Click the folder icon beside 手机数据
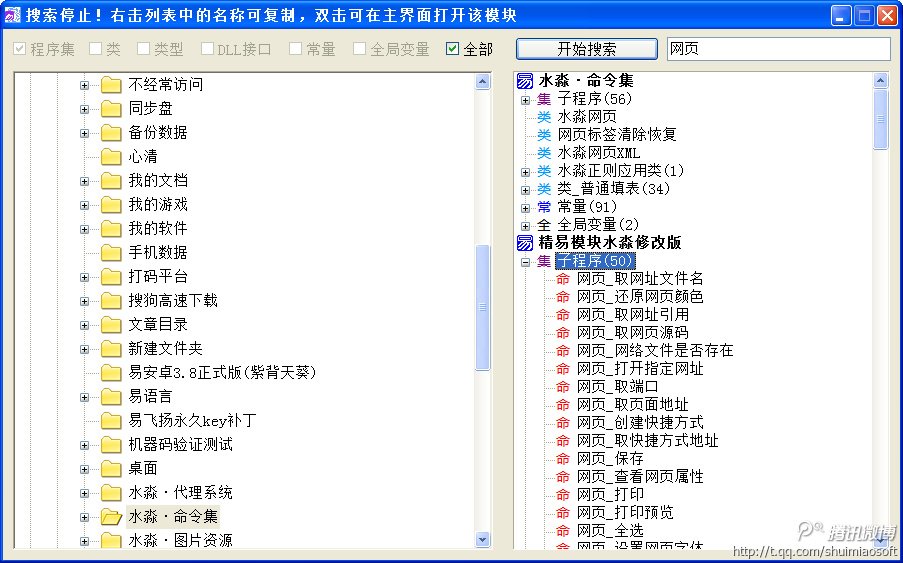 111,253
